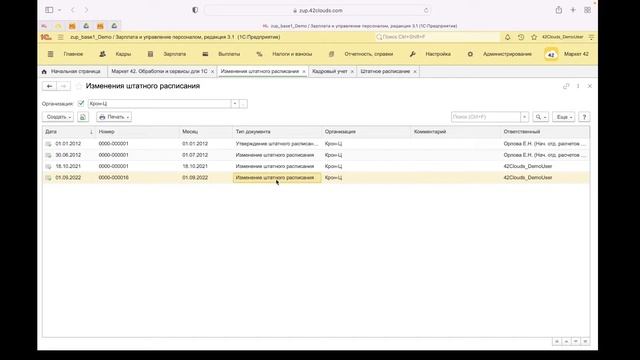
Task: Click the Организация field containing Крон-Ц
Action: pyautogui.click(x=159, y=104)
